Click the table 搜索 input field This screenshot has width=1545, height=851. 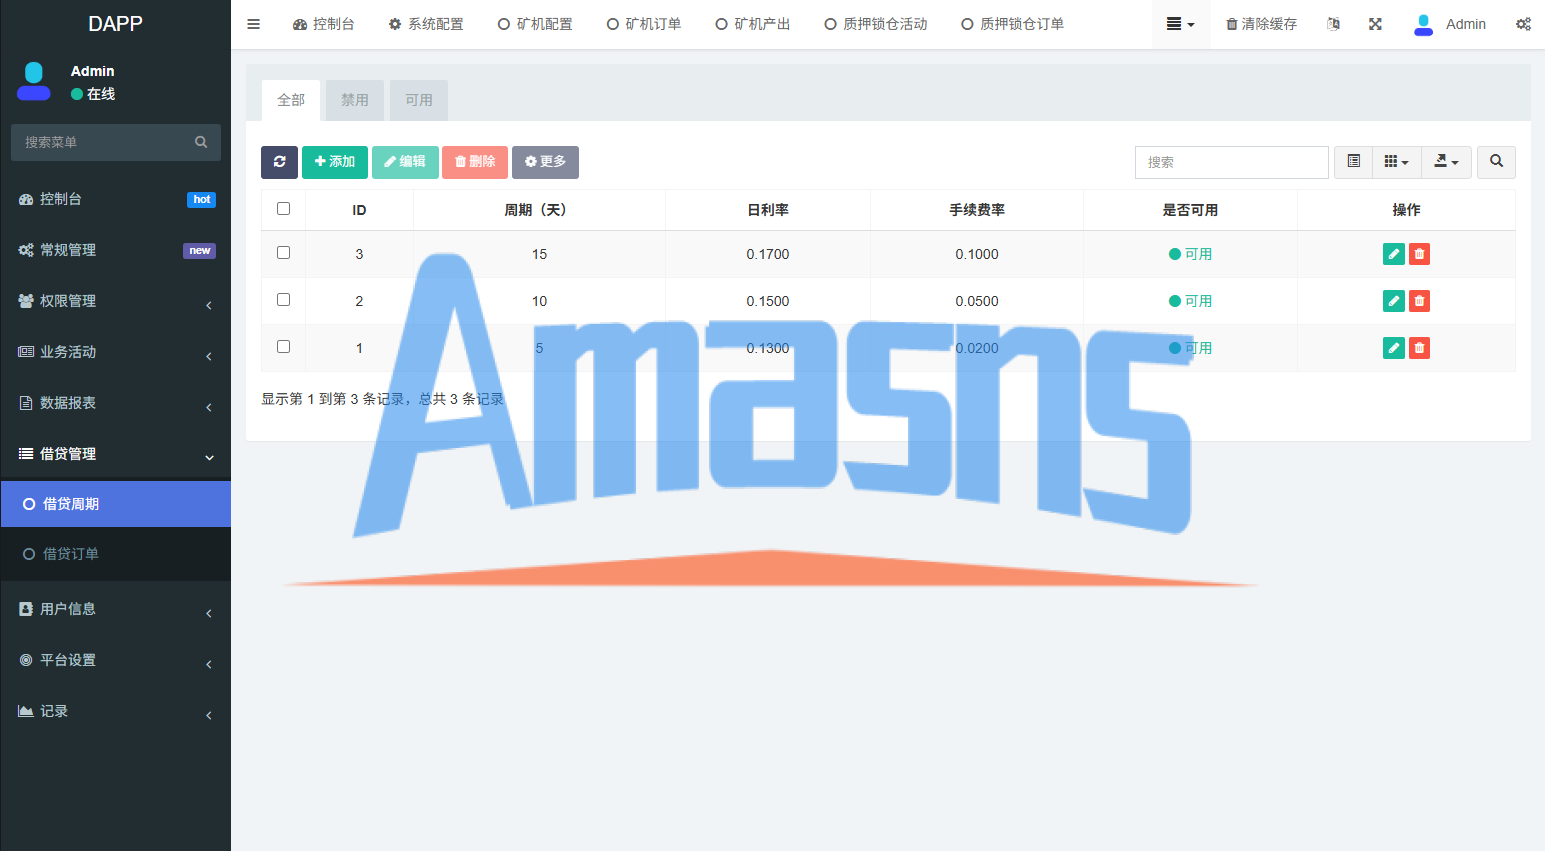1232,162
